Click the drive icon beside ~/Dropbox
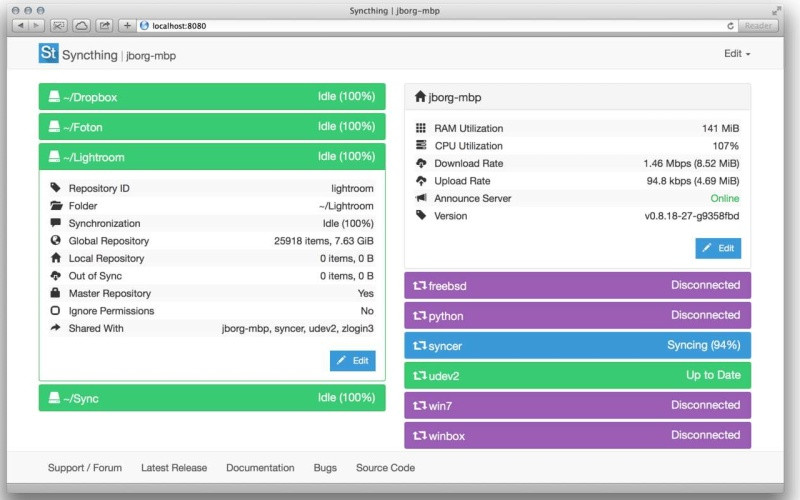800x500 pixels. tap(54, 96)
